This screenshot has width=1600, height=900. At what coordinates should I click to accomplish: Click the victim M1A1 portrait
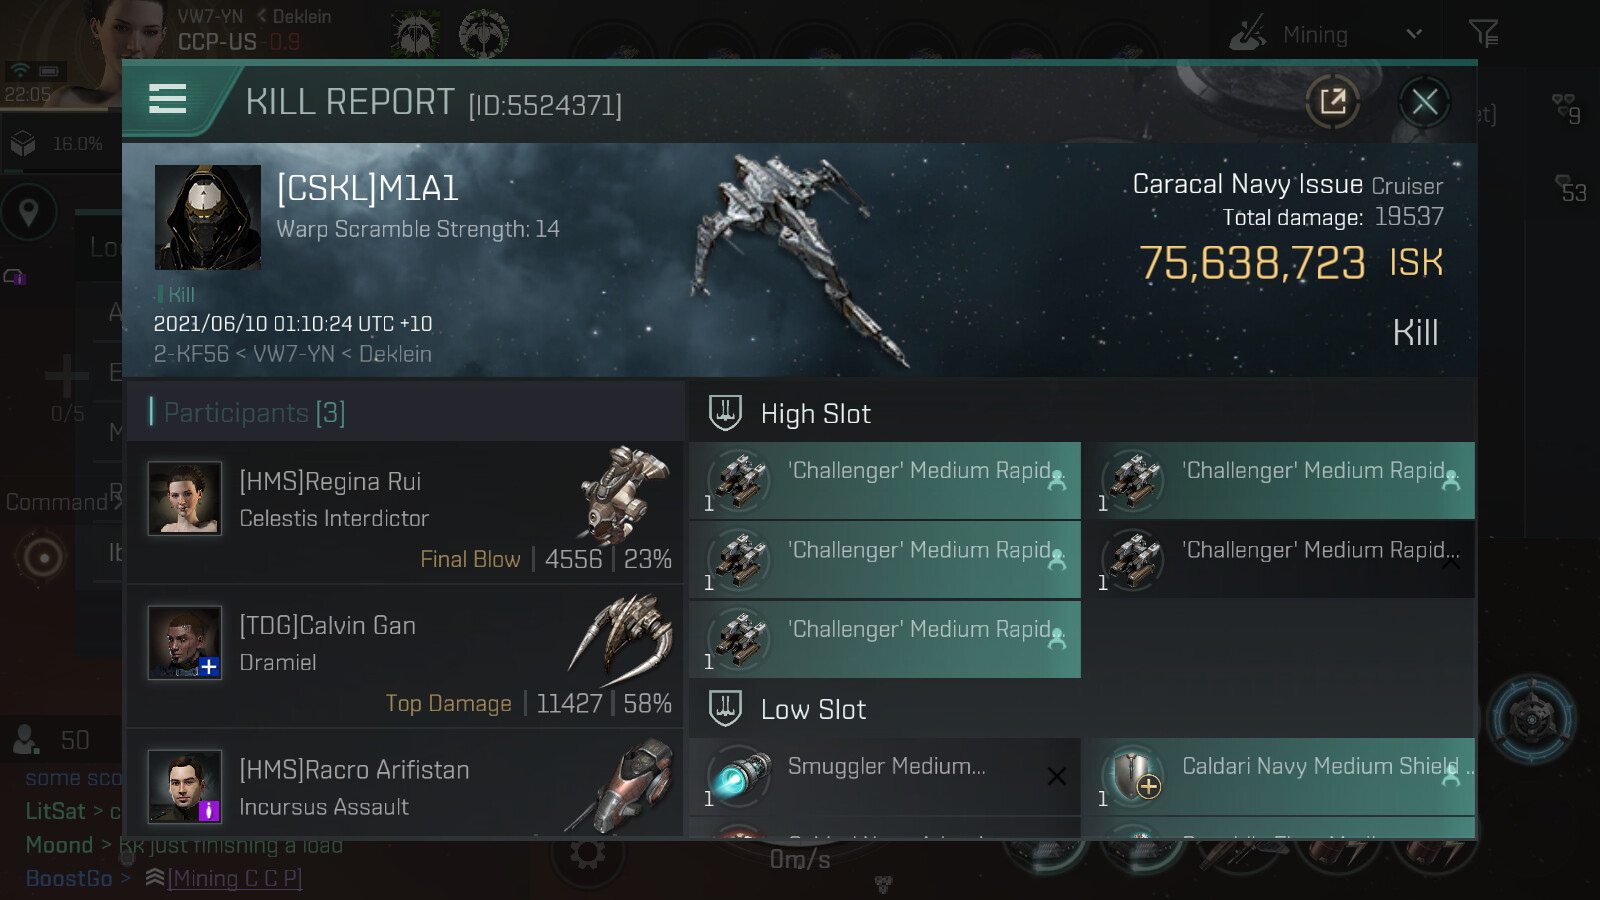(208, 218)
